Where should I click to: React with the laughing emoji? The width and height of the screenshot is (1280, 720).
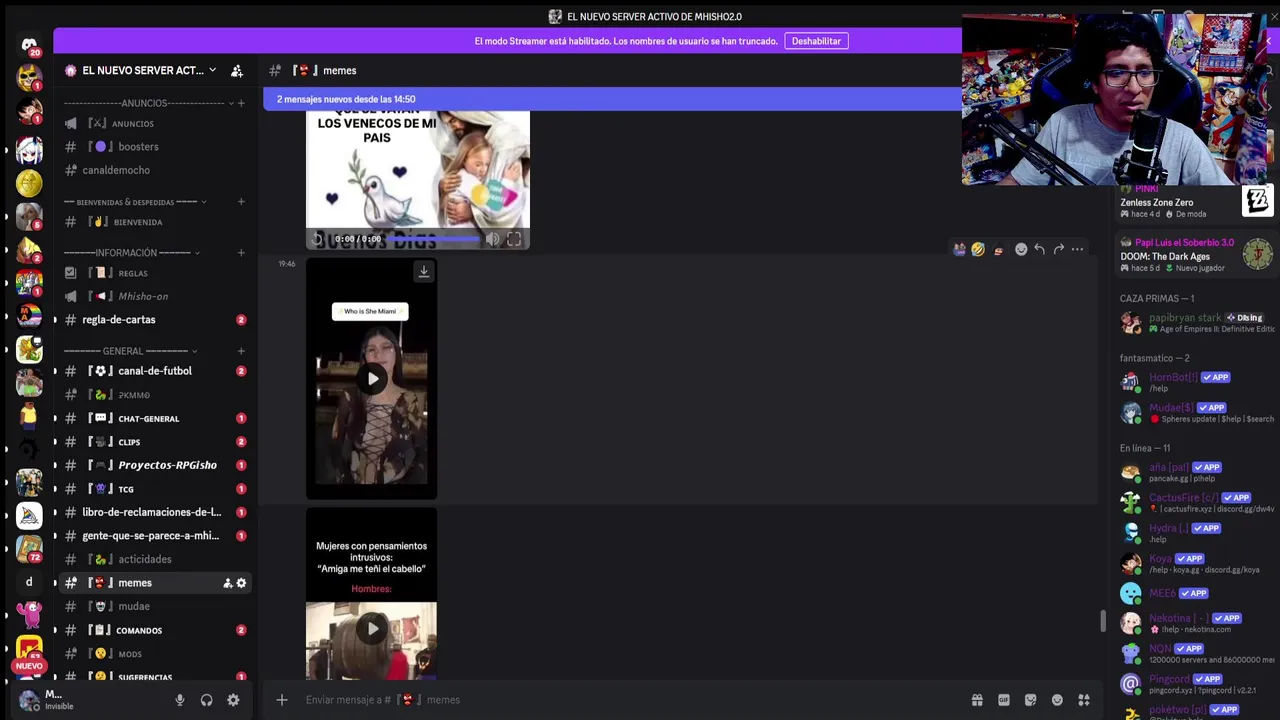[978, 249]
